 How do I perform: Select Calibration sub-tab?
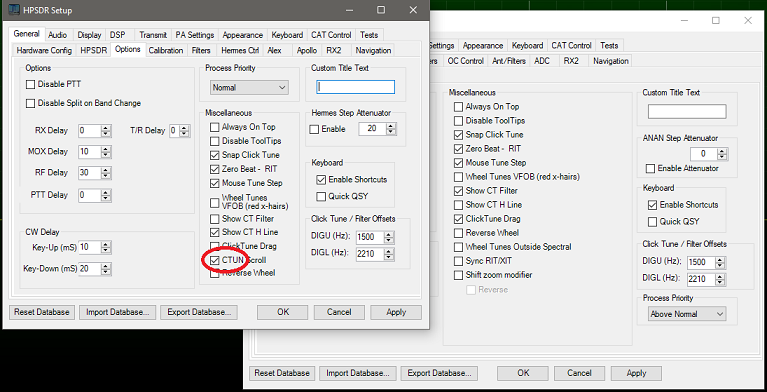[x=166, y=50]
